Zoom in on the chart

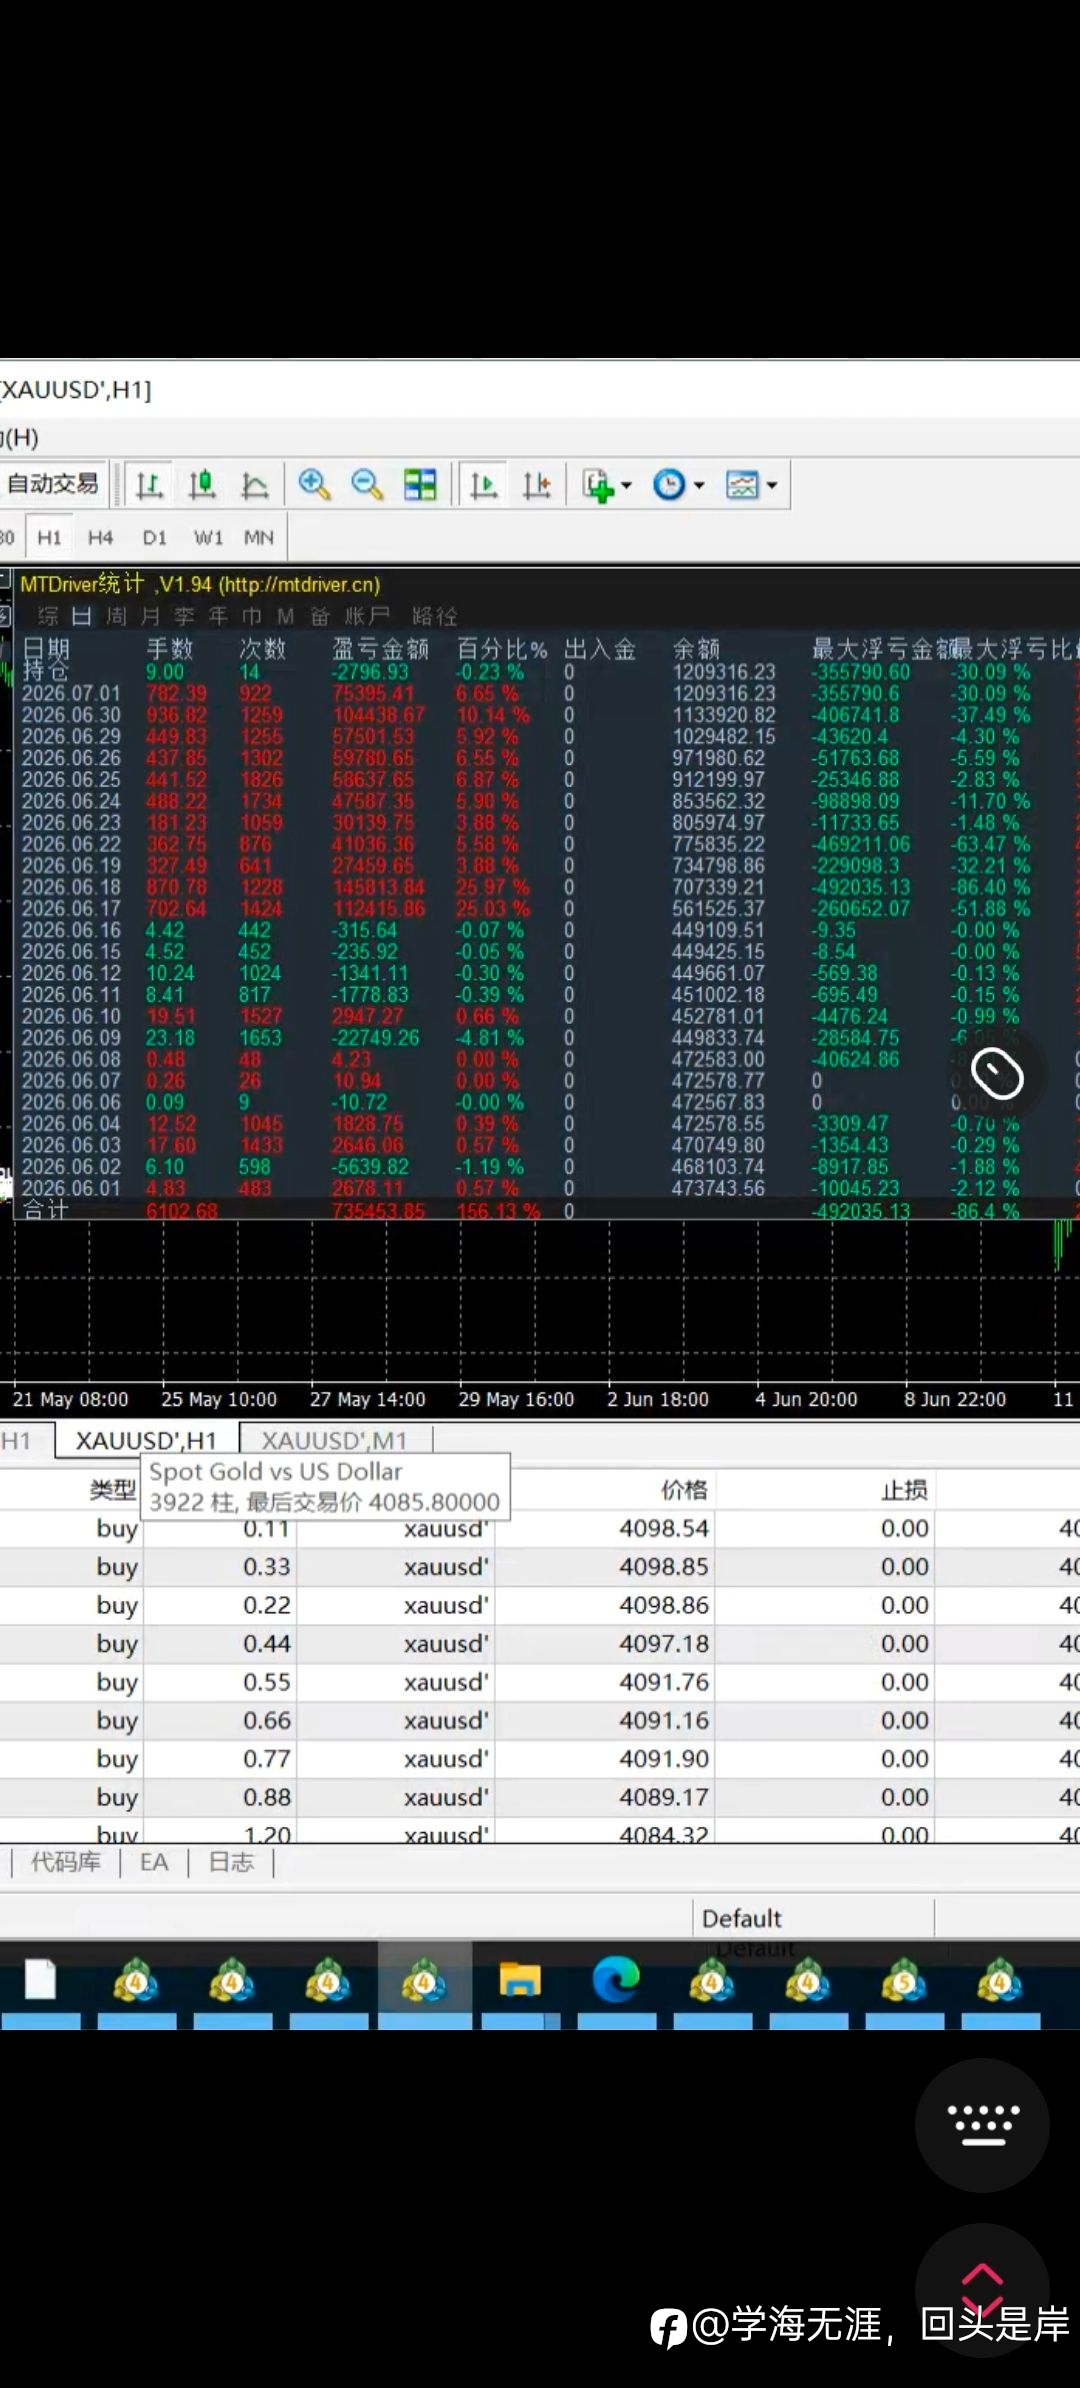click(314, 486)
